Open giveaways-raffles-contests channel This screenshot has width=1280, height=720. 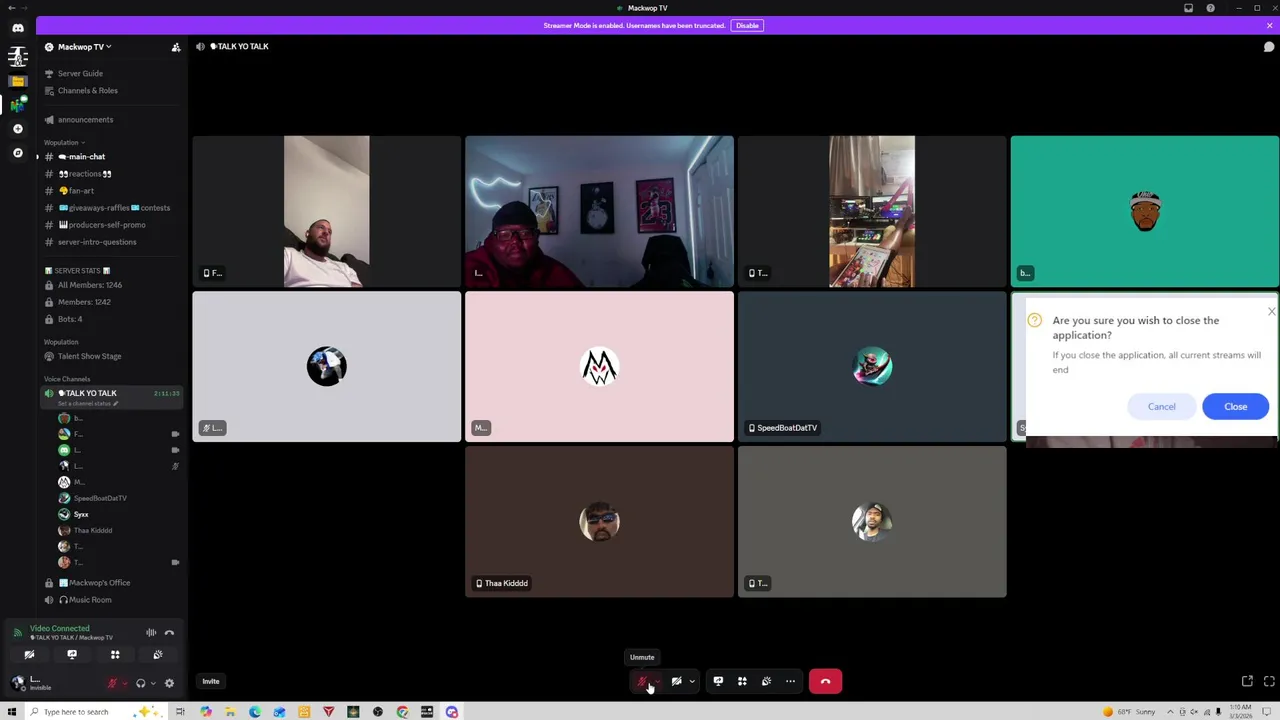coord(113,207)
